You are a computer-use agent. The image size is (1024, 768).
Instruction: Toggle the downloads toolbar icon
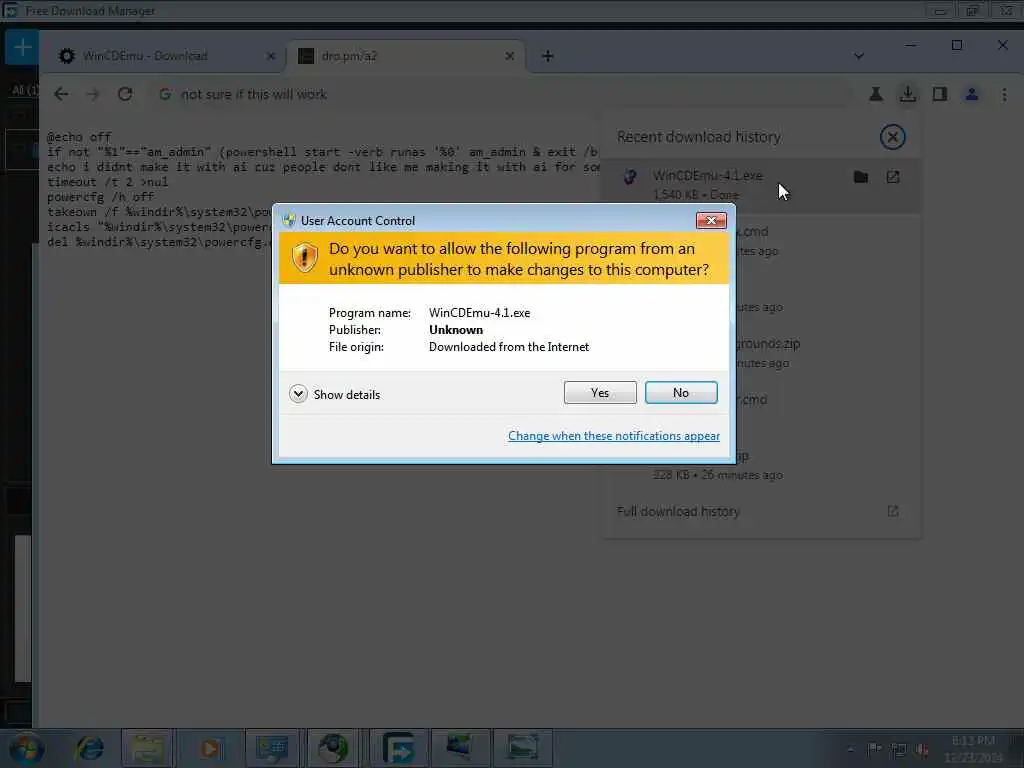[x=908, y=94]
